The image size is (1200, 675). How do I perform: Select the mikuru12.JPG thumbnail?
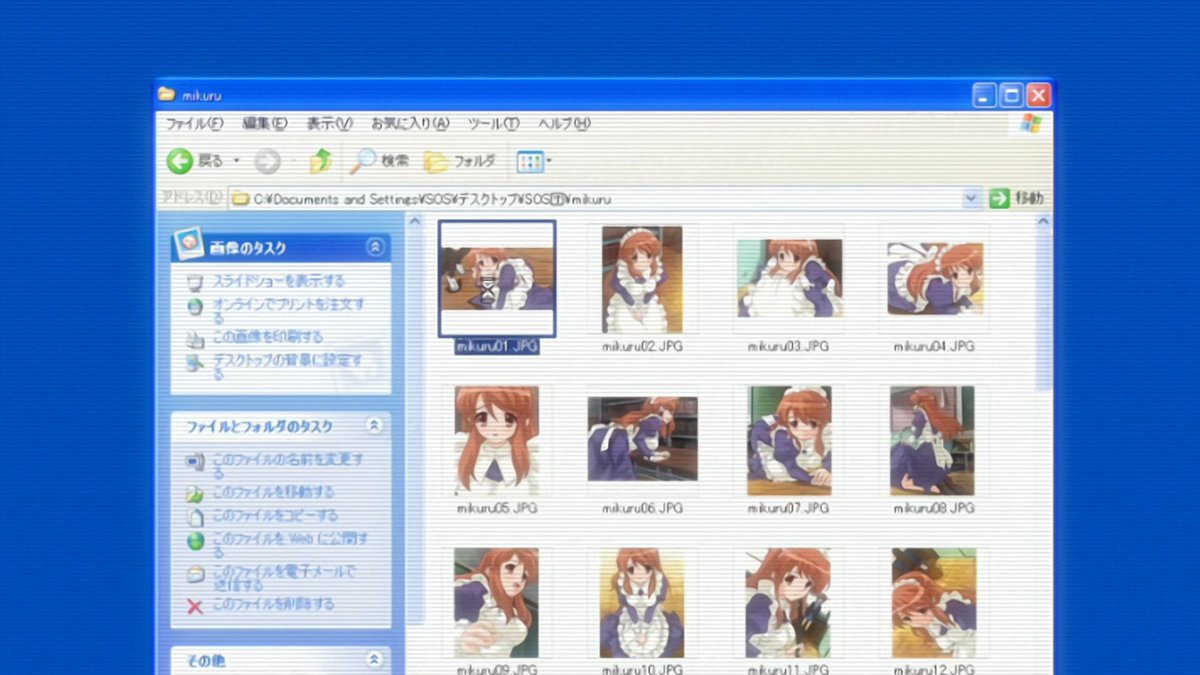(934, 602)
